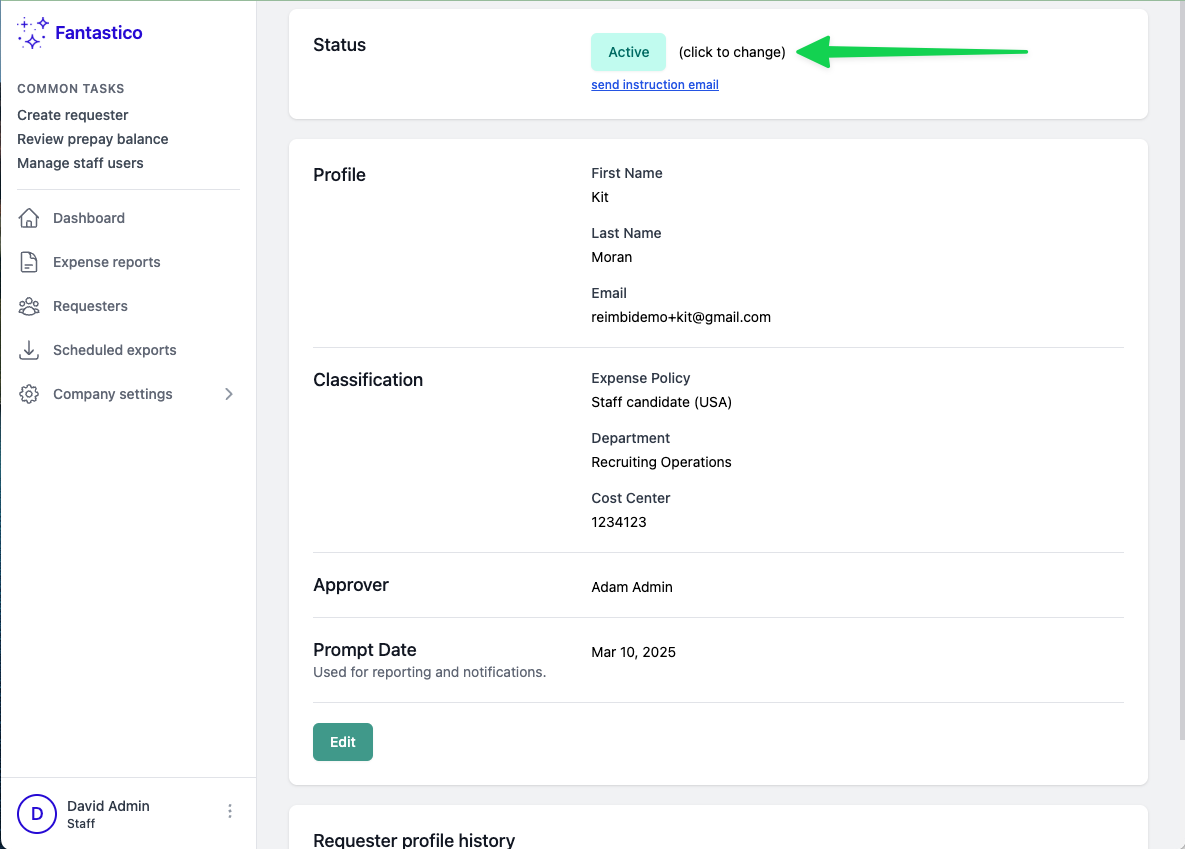Click the Email field label
The width and height of the screenshot is (1185, 849).
(608, 293)
